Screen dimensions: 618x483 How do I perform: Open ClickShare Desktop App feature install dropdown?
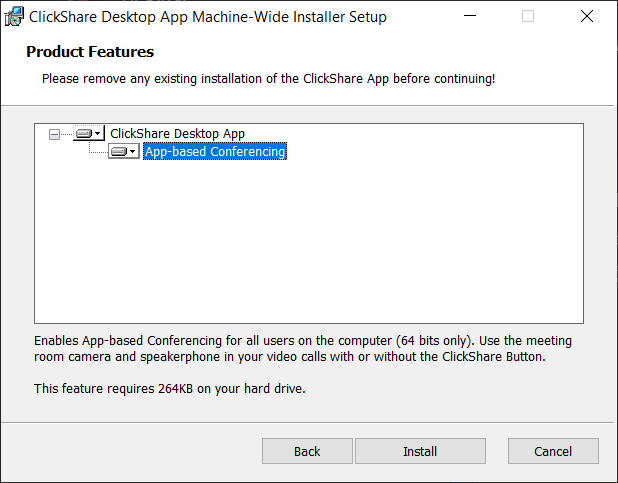[89, 133]
